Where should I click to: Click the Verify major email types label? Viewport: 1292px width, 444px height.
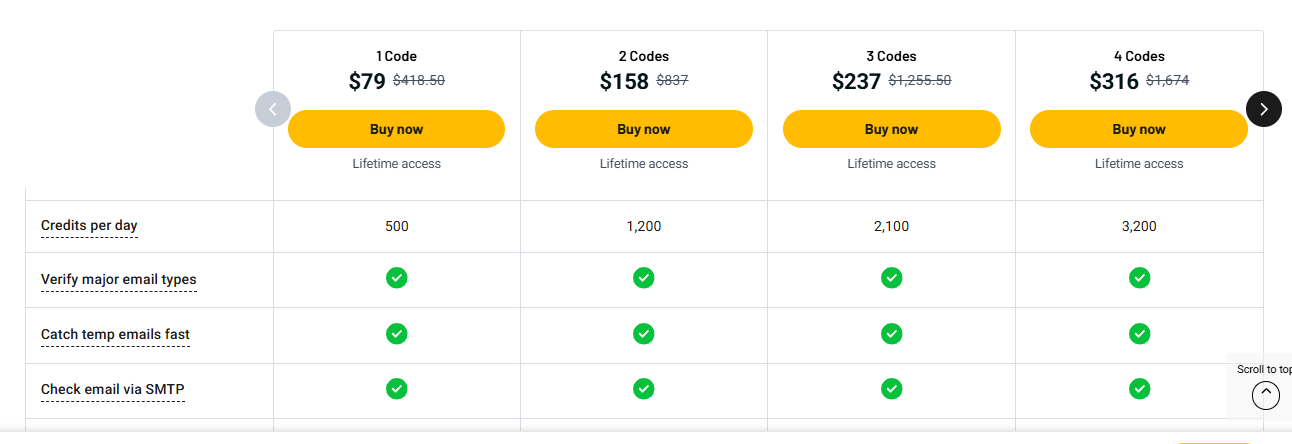118,280
